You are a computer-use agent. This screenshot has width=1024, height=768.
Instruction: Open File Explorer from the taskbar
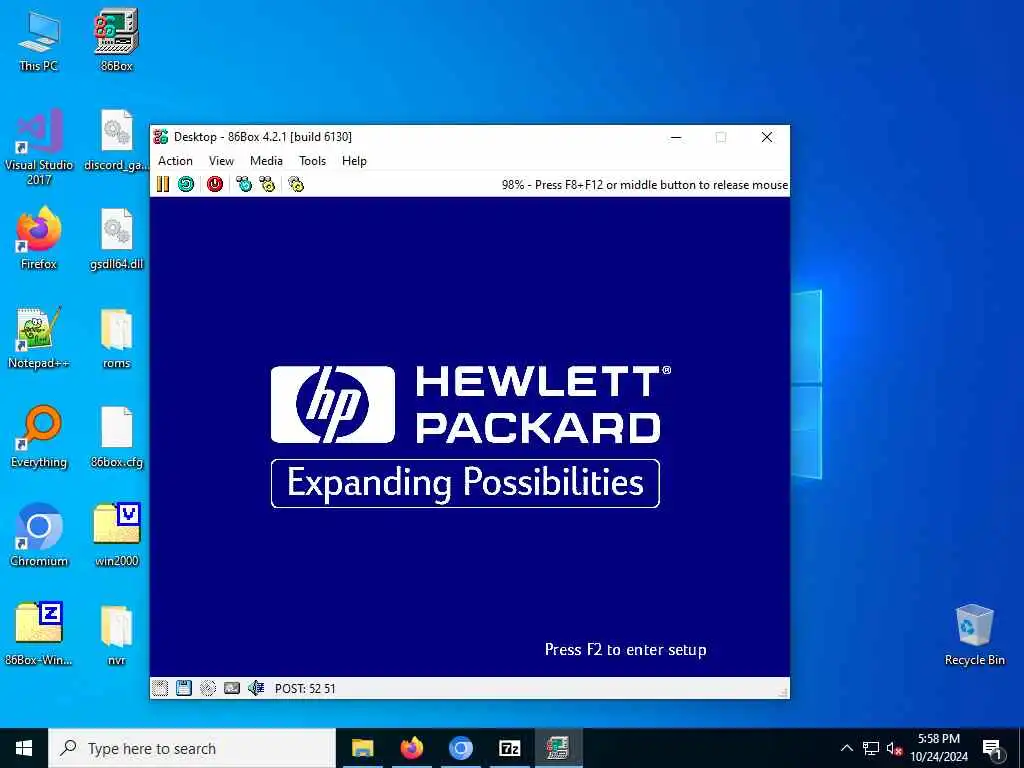coord(362,748)
